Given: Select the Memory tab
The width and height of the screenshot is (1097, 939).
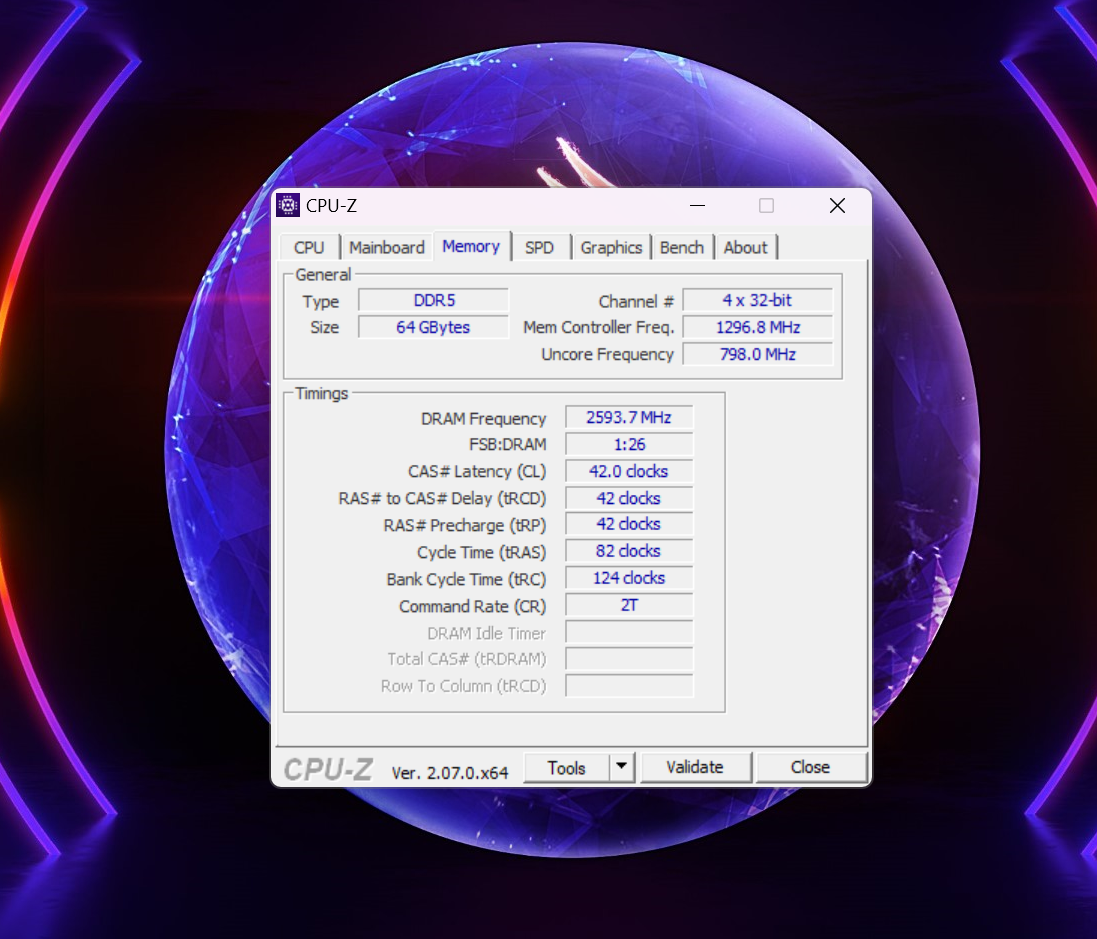Looking at the screenshot, I should pyautogui.click(x=472, y=246).
